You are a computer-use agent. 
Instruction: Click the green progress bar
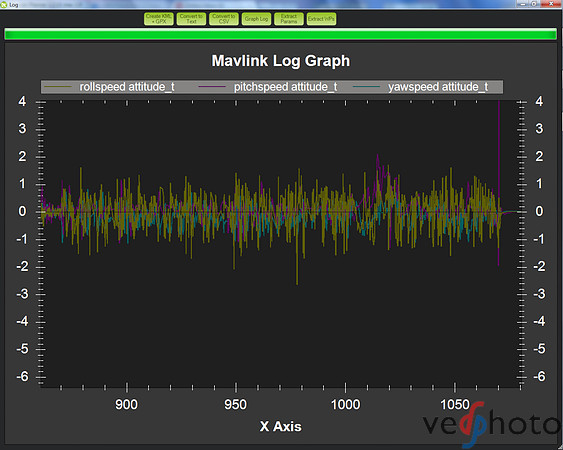click(x=280, y=34)
